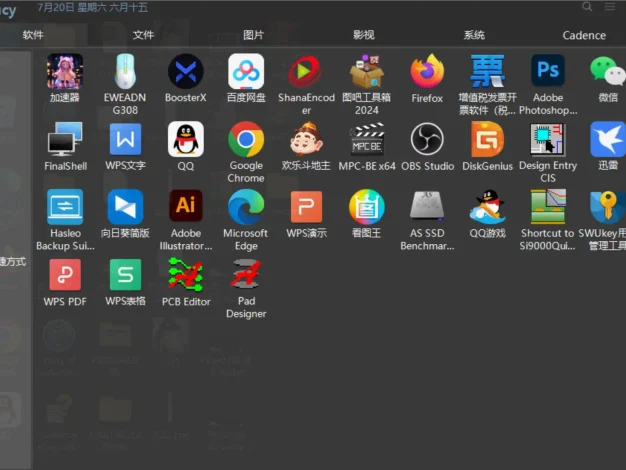Open MPC-BE x64 player
626x470 pixels.
366,139
